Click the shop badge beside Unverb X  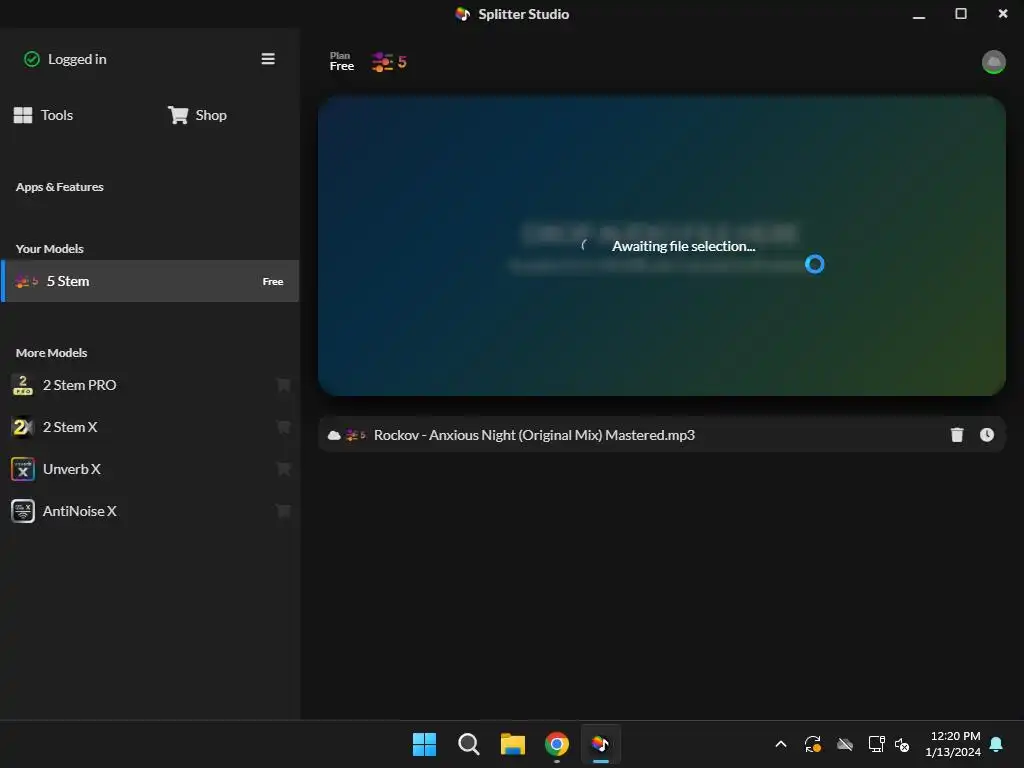pos(283,469)
